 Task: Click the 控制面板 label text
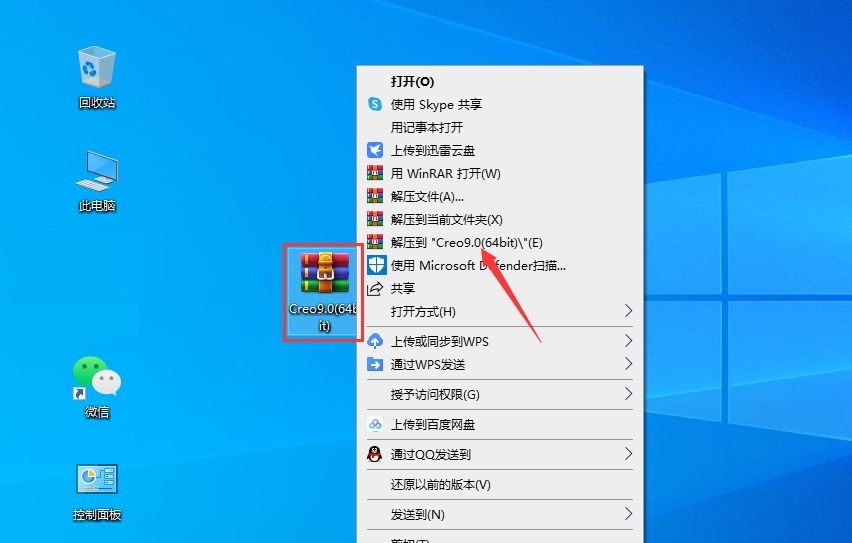(x=97, y=515)
